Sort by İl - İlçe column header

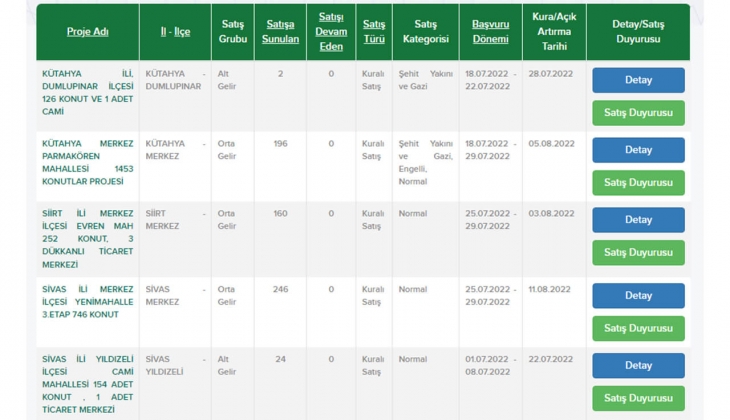pos(175,32)
